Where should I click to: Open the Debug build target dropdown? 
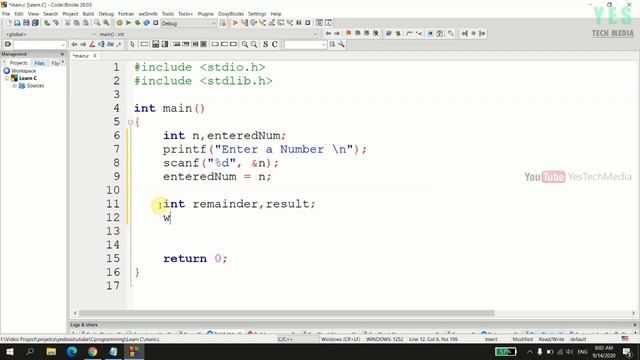189,23
